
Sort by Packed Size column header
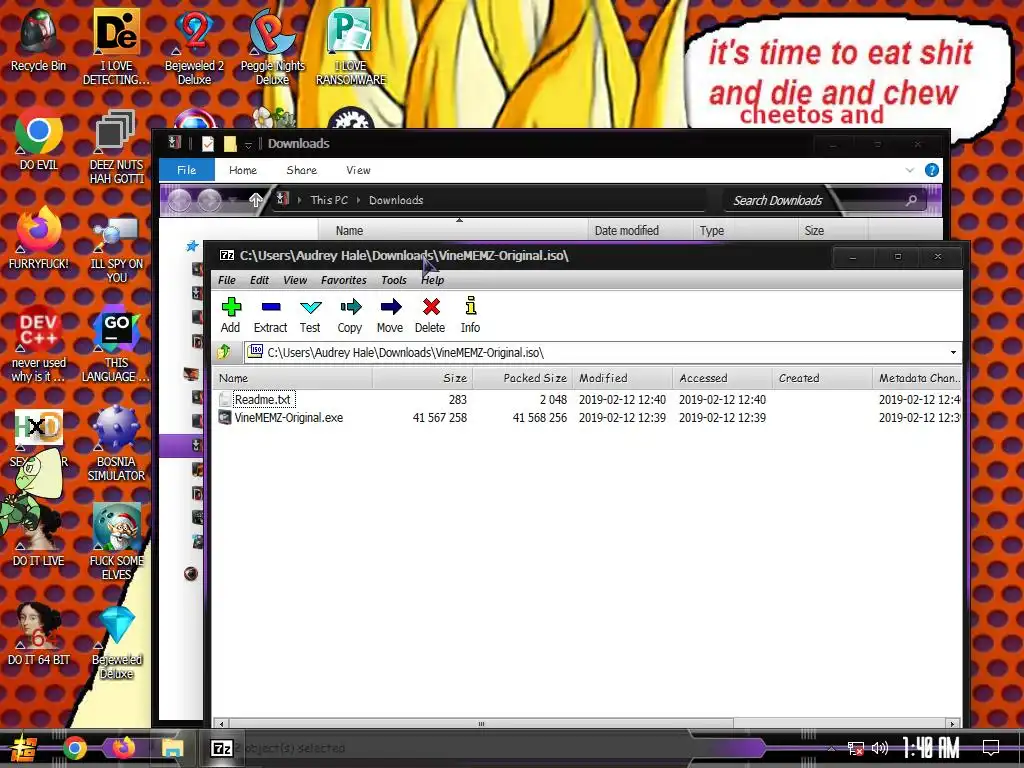(x=522, y=378)
